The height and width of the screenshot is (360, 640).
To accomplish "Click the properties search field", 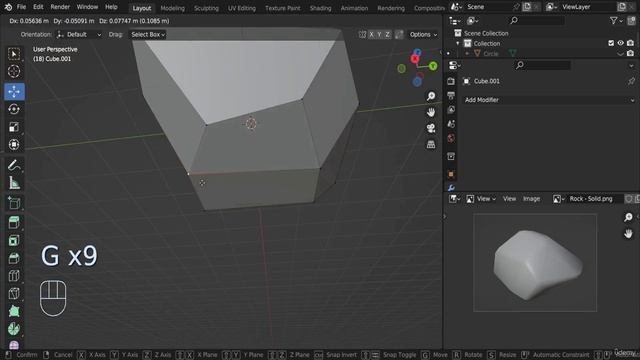I will click(x=543, y=65).
